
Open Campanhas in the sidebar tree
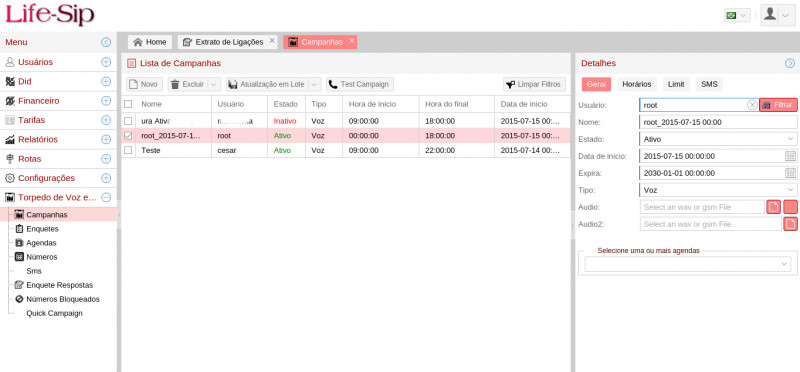pyautogui.click(x=46, y=215)
